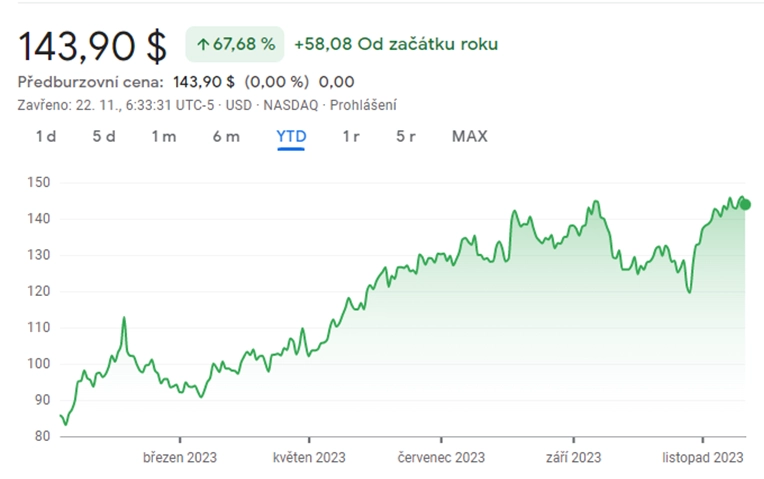The height and width of the screenshot is (479, 764).
Task: Click the active YTD tab
Action: click(x=291, y=136)
